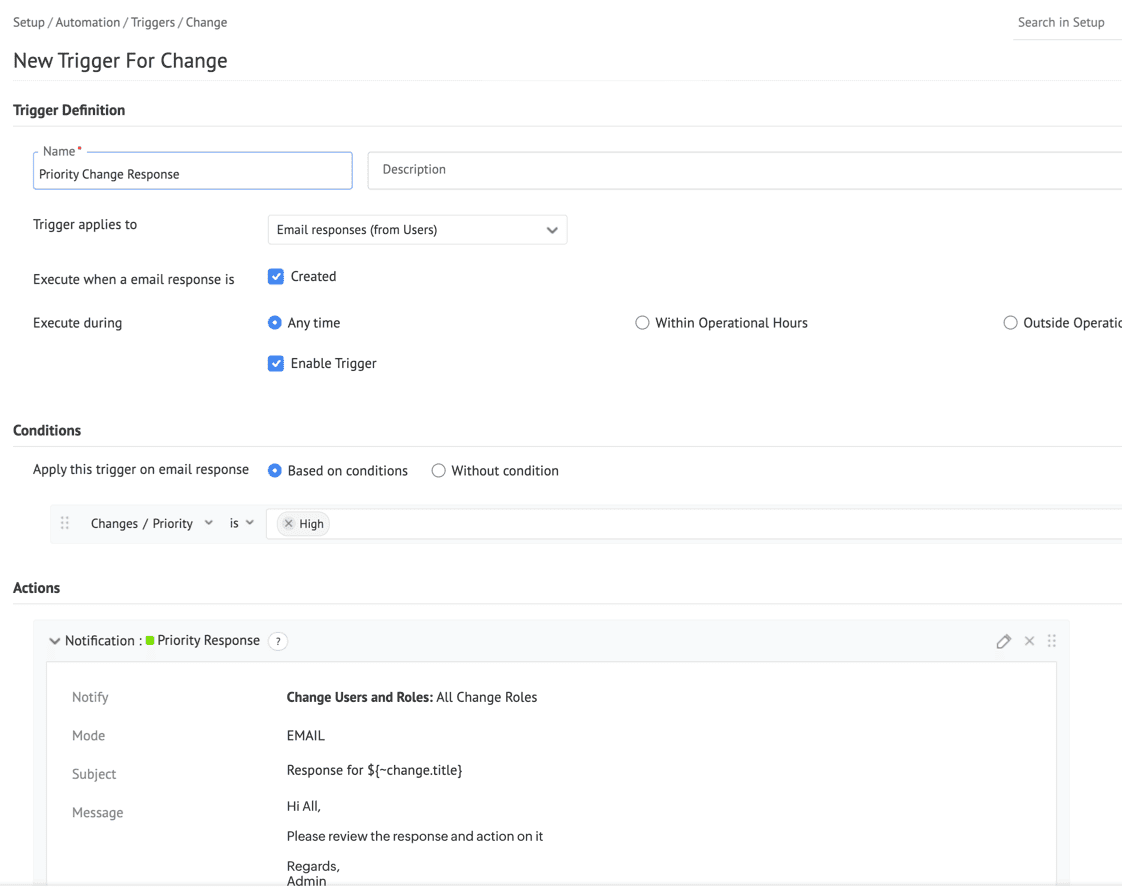The height and width of the screenshot is (896, 1123).
Task: Select Within Operational Hours option
Action: click(x=642, y=323)
